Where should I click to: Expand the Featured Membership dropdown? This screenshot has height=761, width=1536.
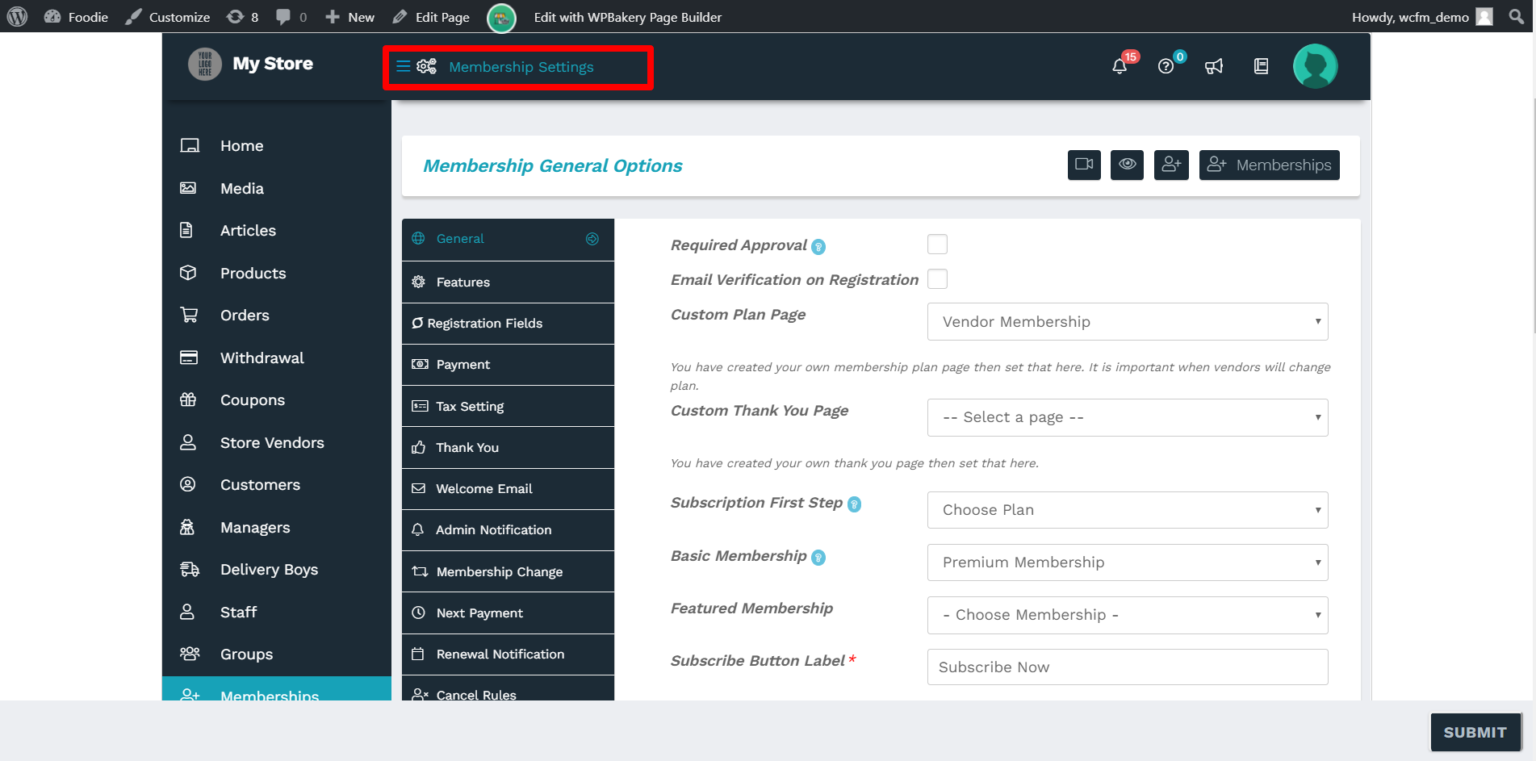tap(1127, 615)
